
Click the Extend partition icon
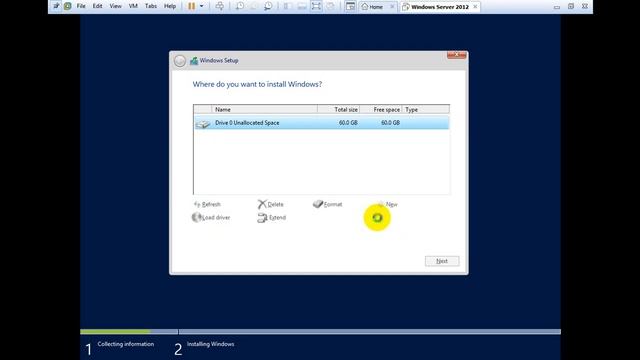(x=262, y=218)
